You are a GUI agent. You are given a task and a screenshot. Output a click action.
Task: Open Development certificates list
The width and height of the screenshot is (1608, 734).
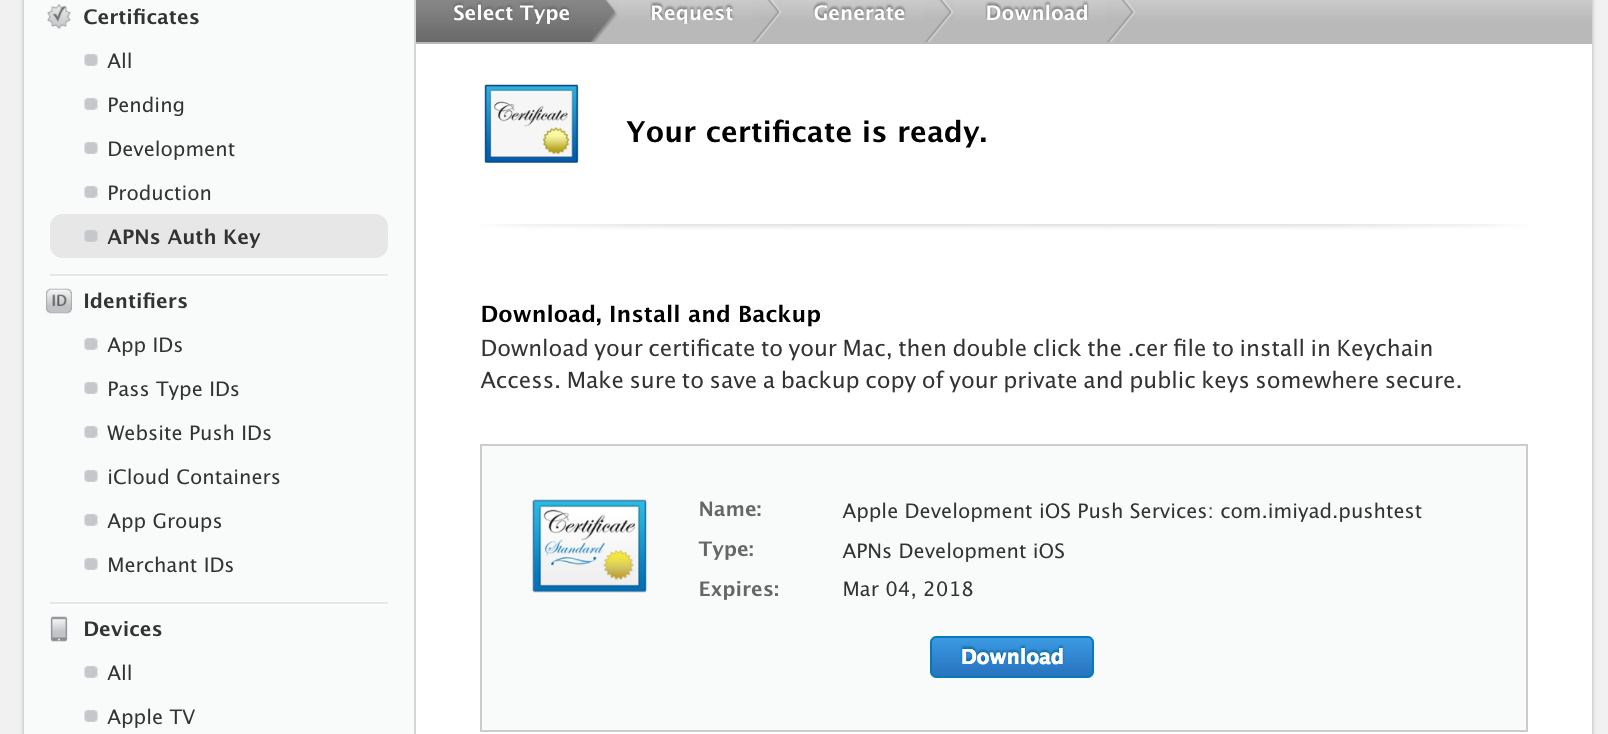click(x=171, y=149)
